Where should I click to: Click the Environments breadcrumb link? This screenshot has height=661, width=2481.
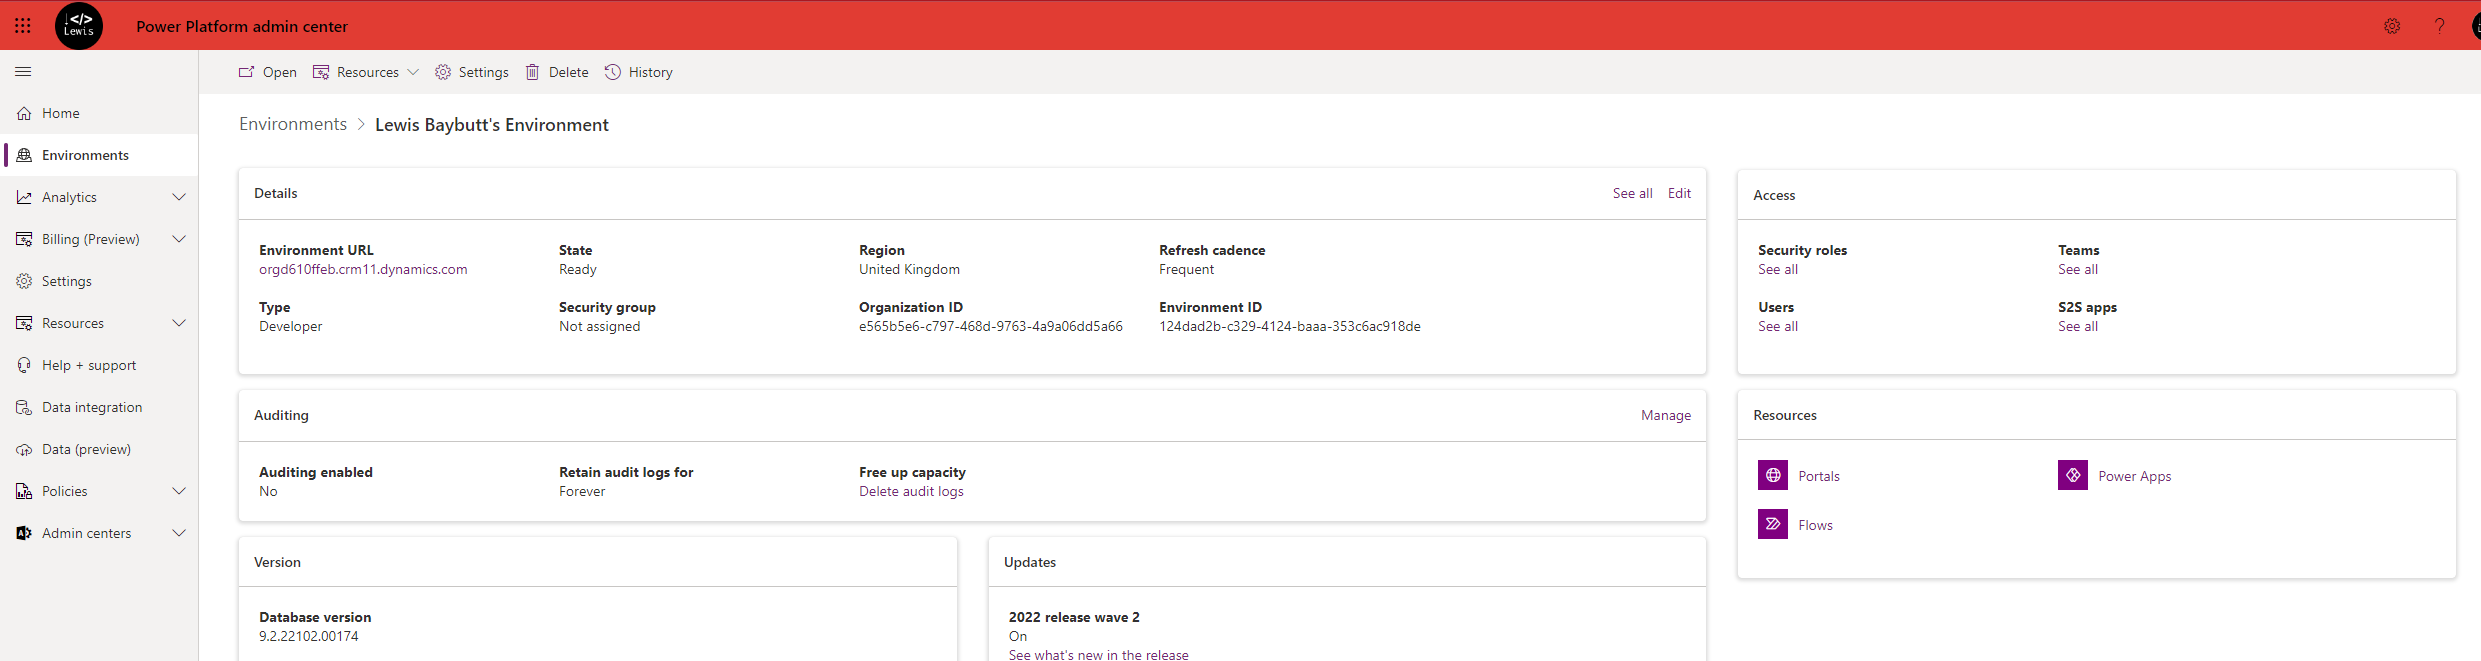(293, 124)
